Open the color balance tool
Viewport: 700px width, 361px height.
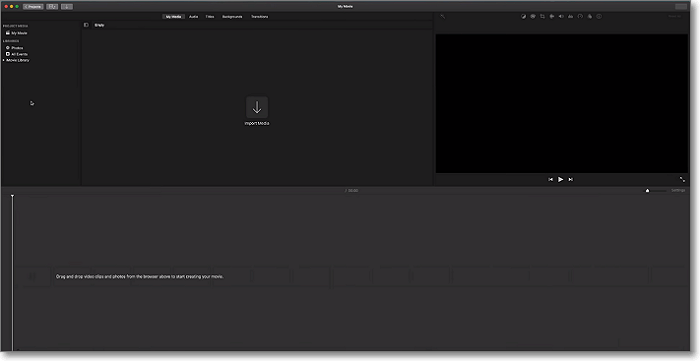(523, 17)
